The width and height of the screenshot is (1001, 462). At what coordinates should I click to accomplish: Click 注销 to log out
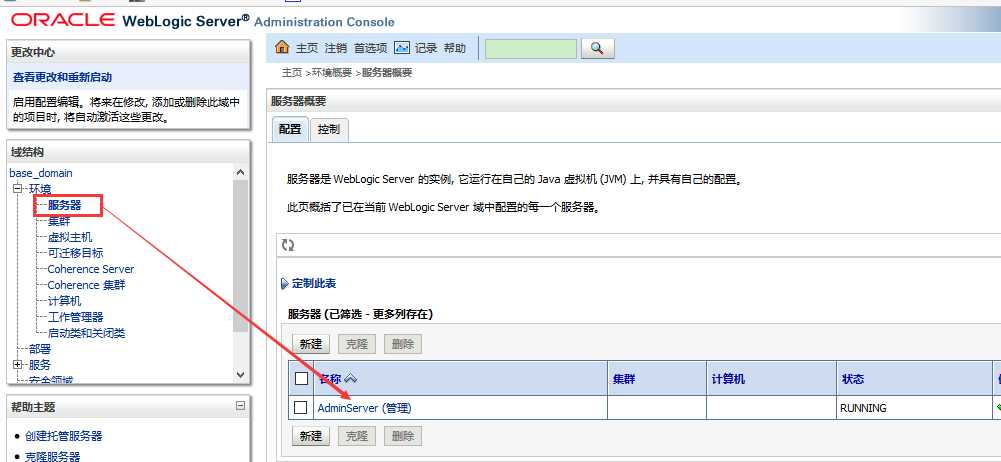click(x=335, y=48)
